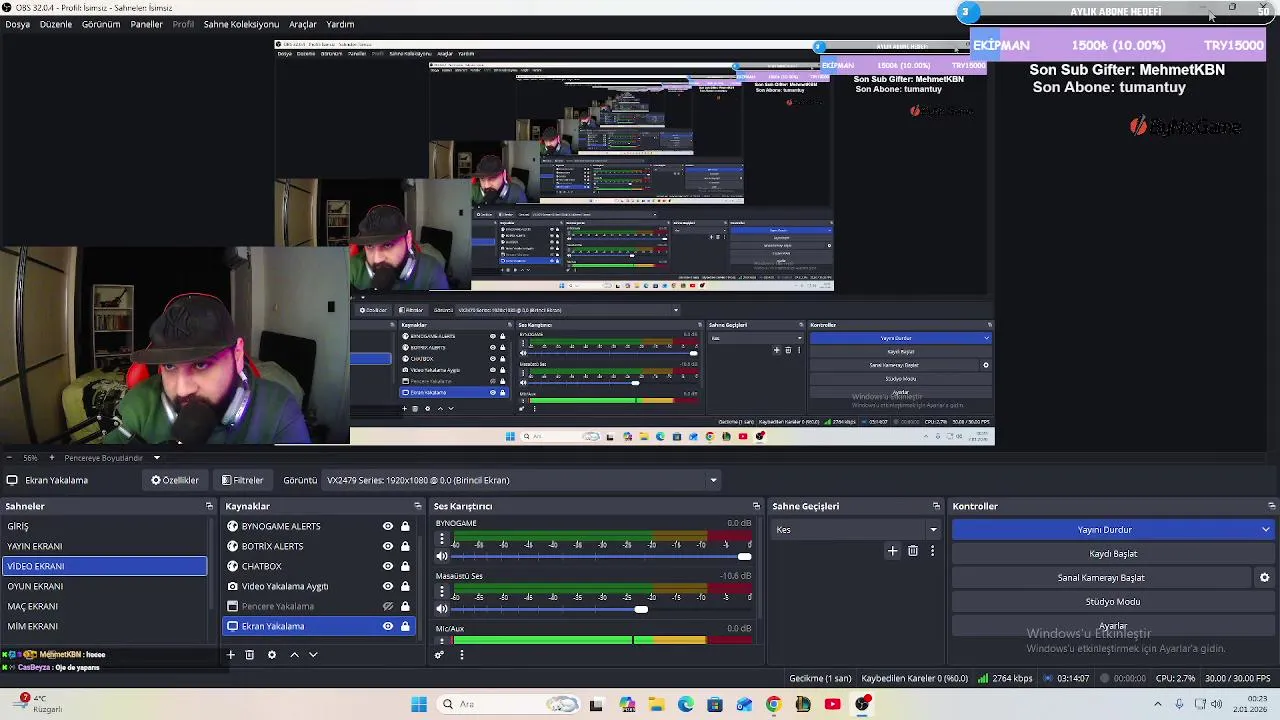
Task: Toggle lock on Video Yakalama Aygıtı source
Action: pyautogui.click(x=405, y=586)
